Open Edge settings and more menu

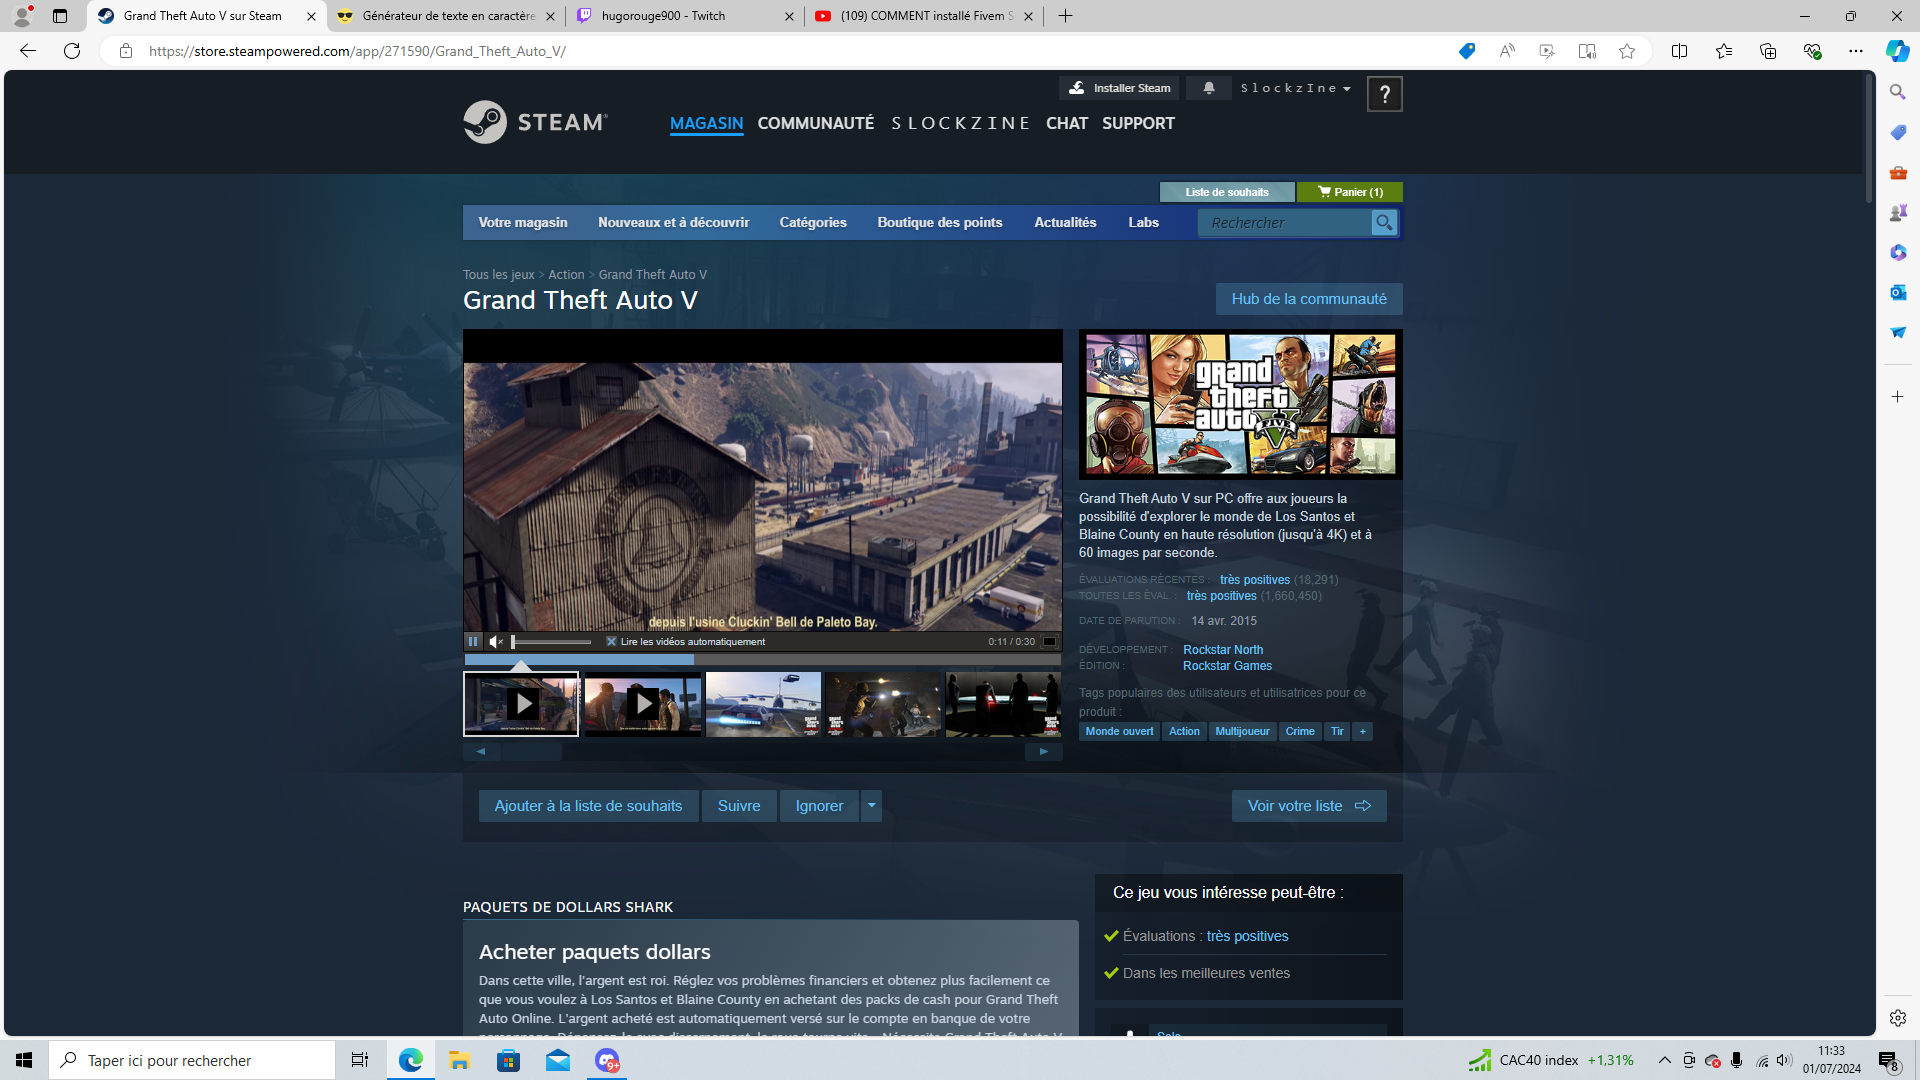pyautogui.click(x=1856, y=51)
